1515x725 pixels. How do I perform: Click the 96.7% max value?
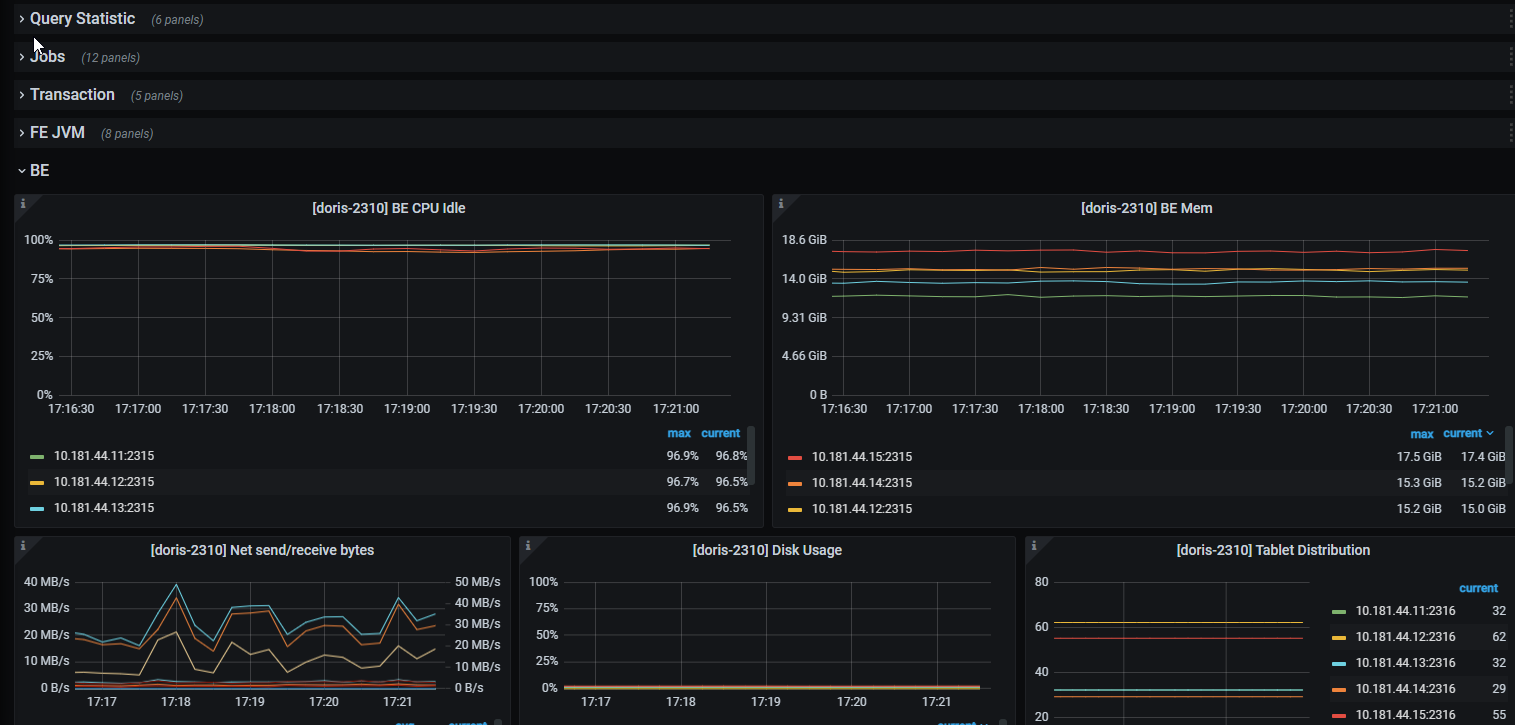(683, 482)
